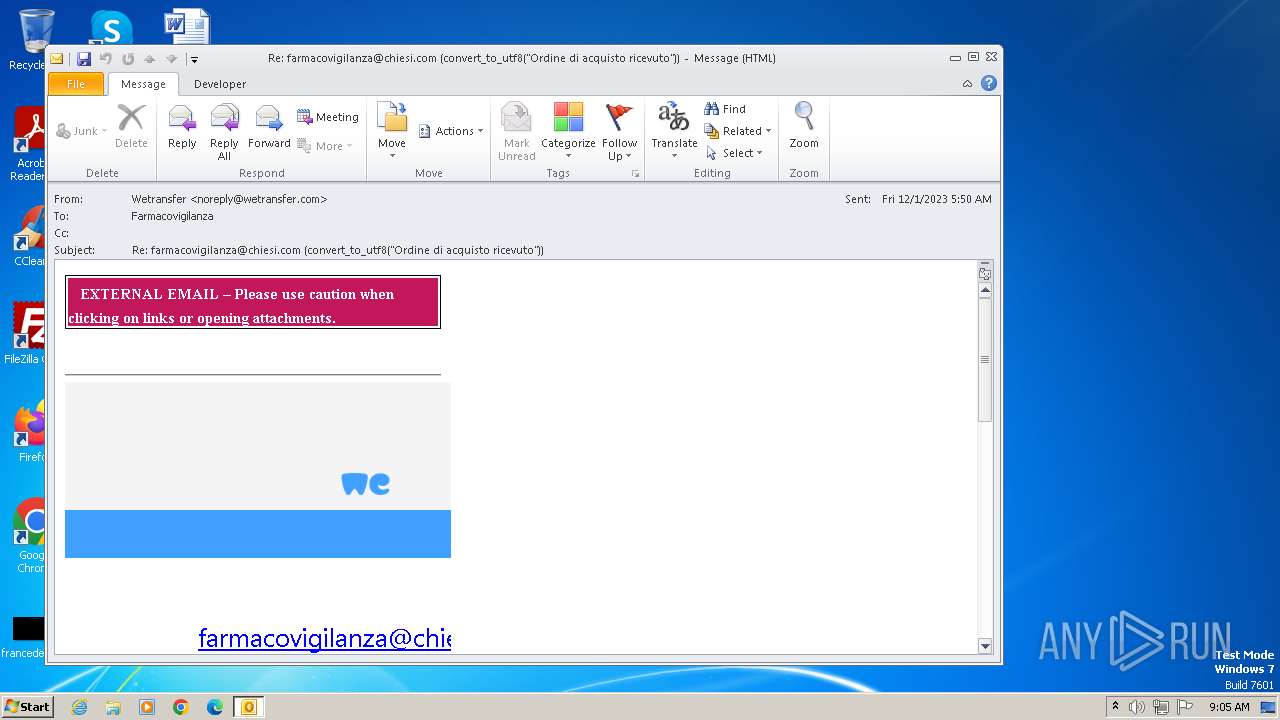The image size is (1280, 720).
Task: Open the Windows Start menu
Action: point(27,707)
